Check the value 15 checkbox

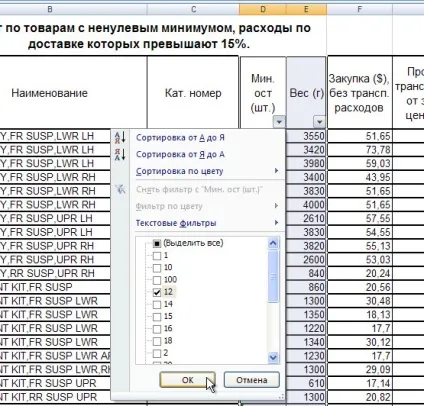(157, 317)
